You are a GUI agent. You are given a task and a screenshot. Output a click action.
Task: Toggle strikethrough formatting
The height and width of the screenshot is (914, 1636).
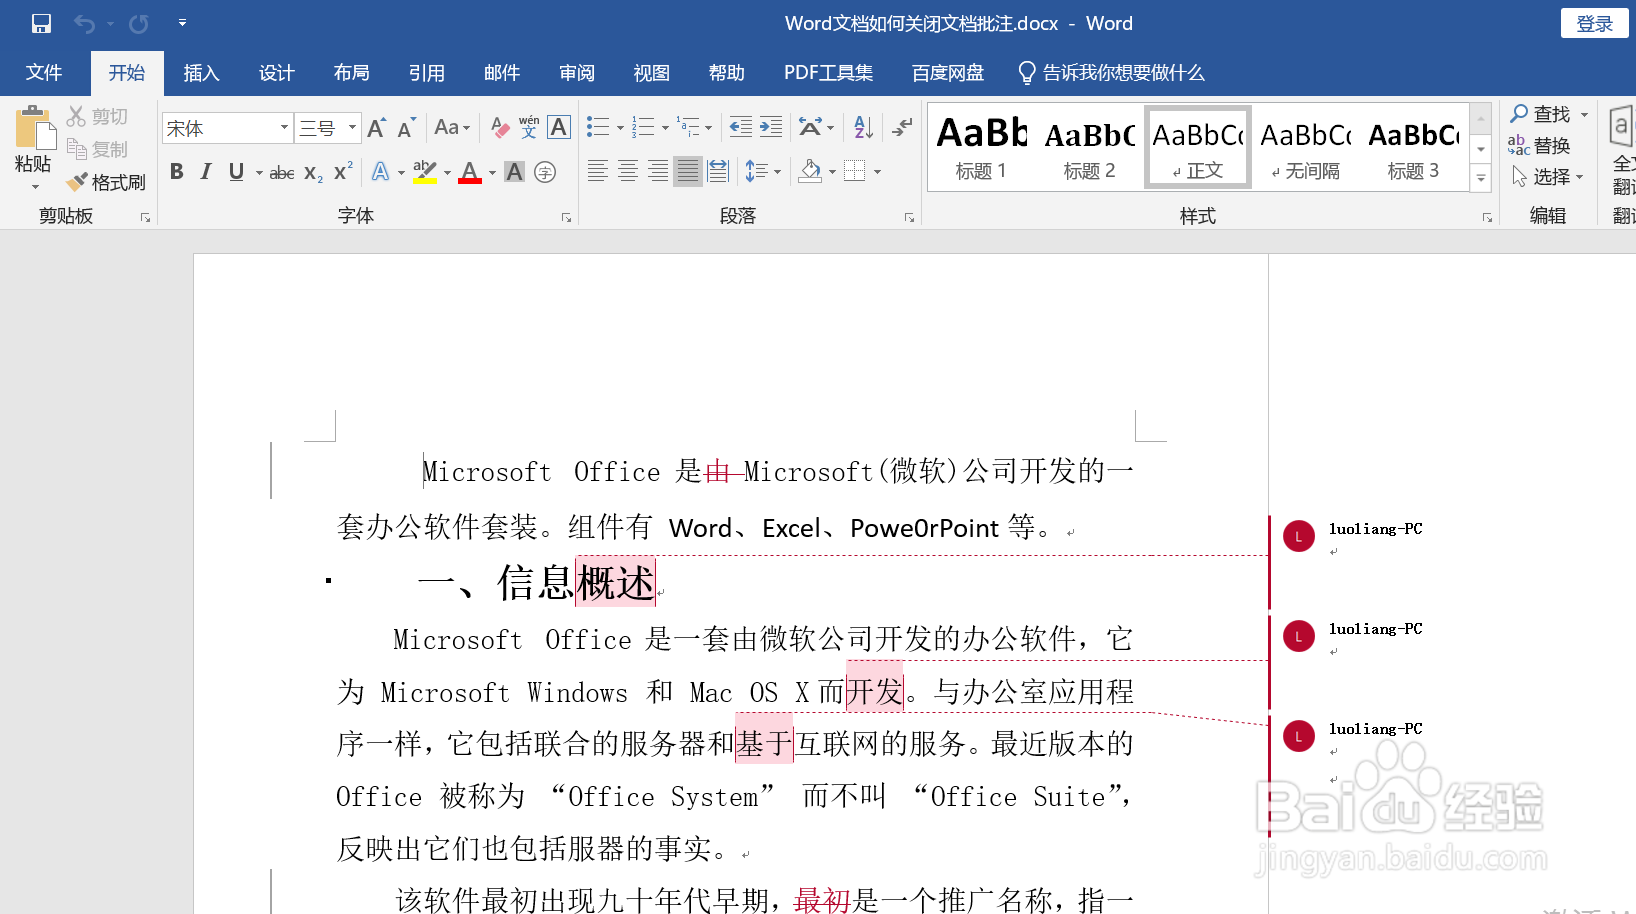[x=282, y=172]
